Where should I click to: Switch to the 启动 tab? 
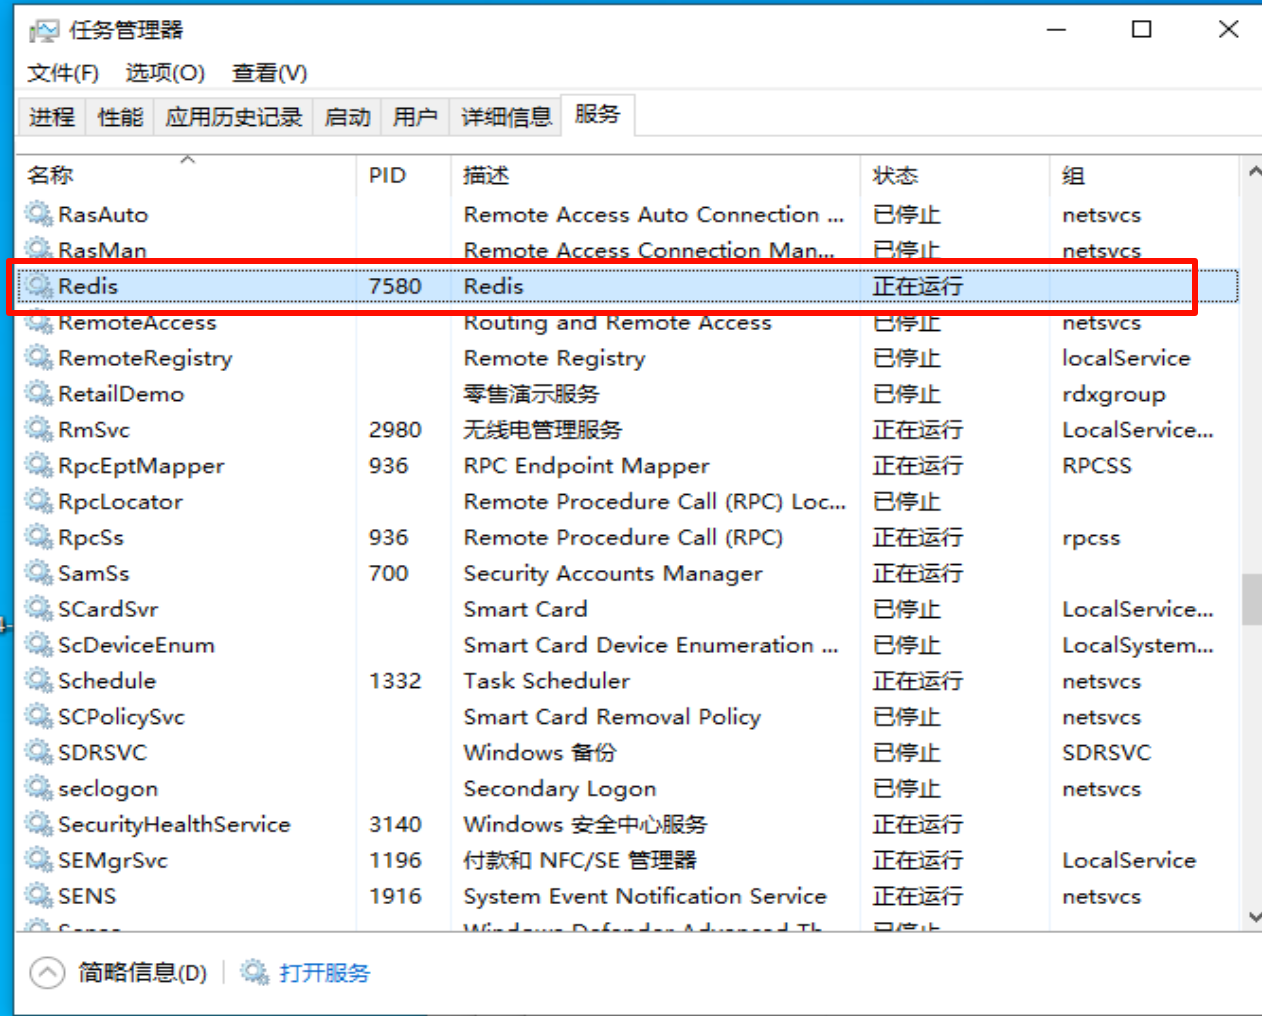(x=348, y=117)
